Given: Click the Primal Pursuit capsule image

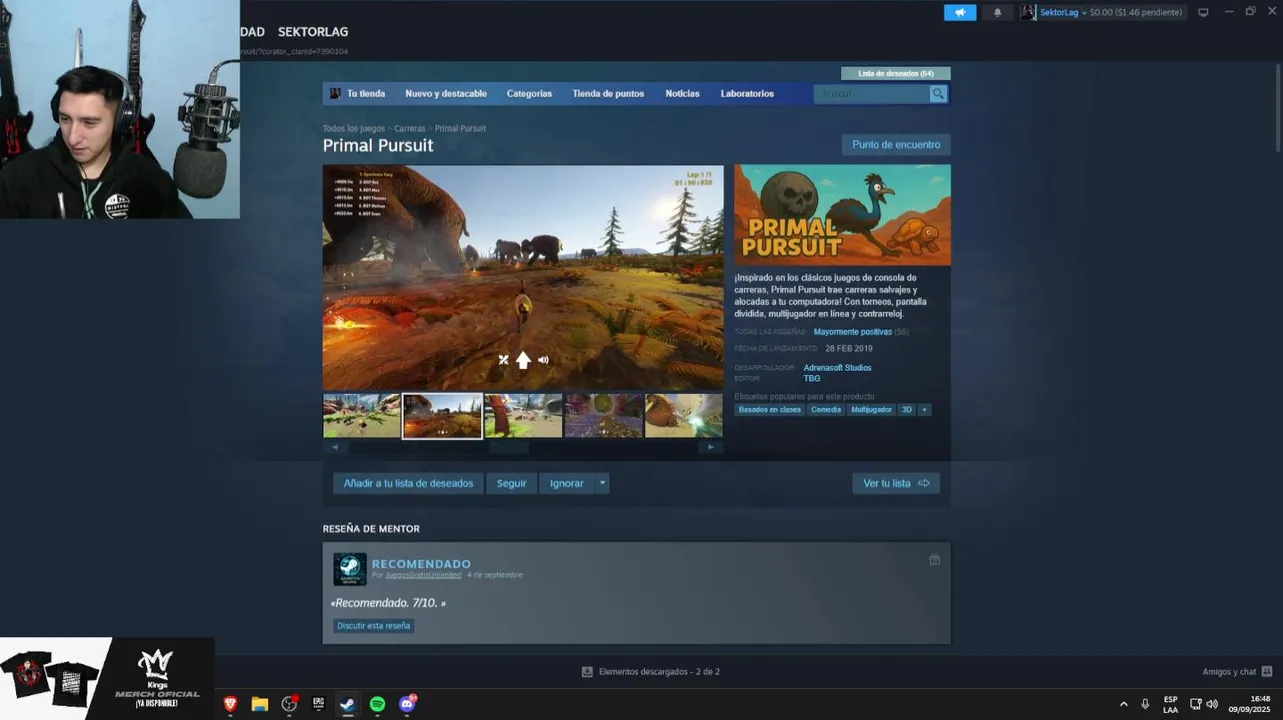Looking at the screenshot, I should click(842, 215).
